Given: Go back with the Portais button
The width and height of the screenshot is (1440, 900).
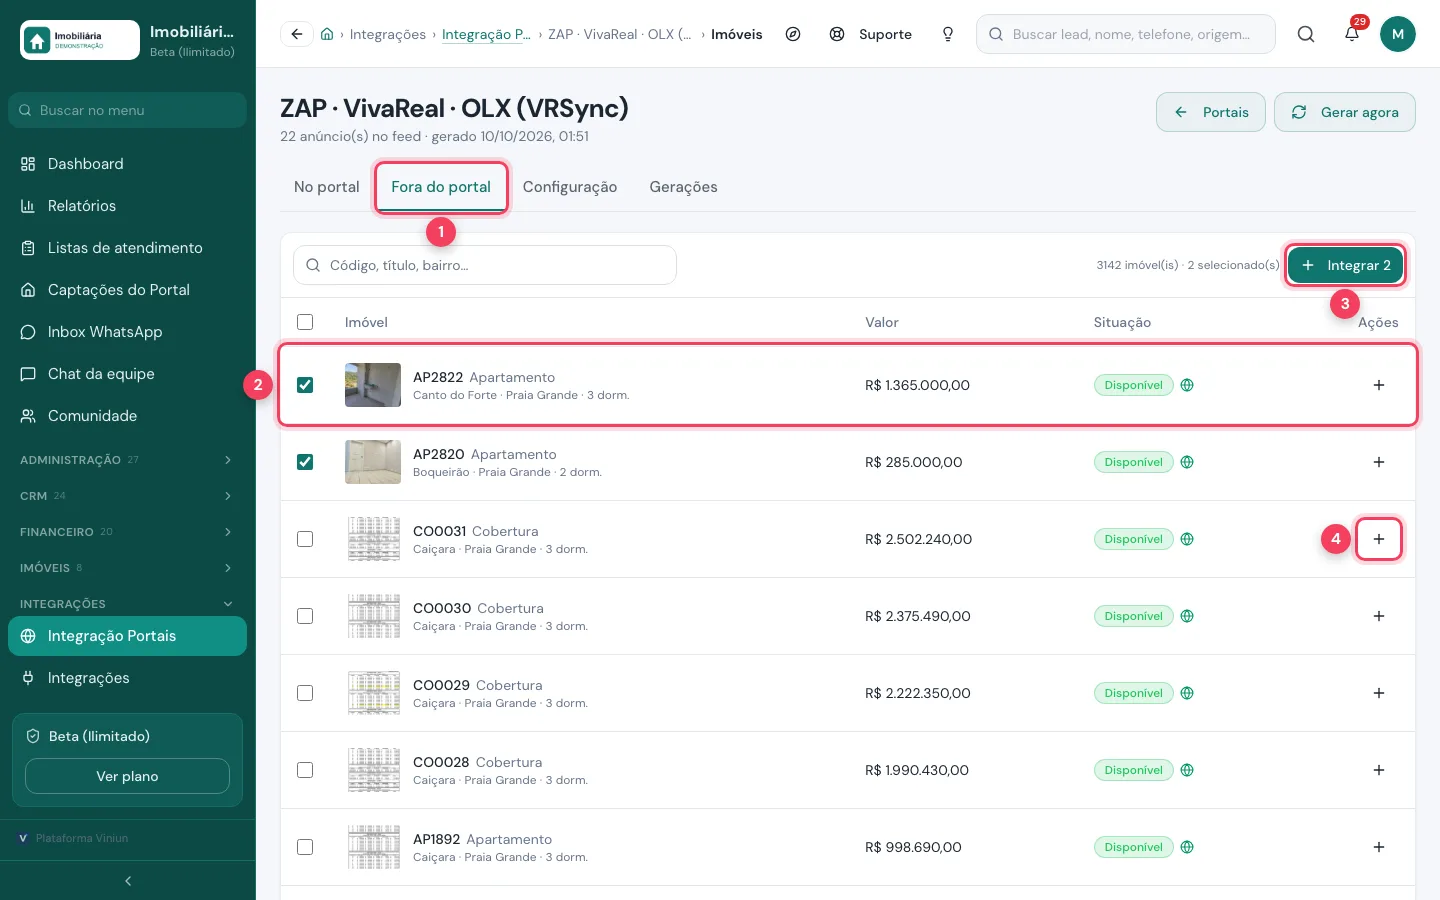Looking at the screenshot, I should tap(1211, 112).
